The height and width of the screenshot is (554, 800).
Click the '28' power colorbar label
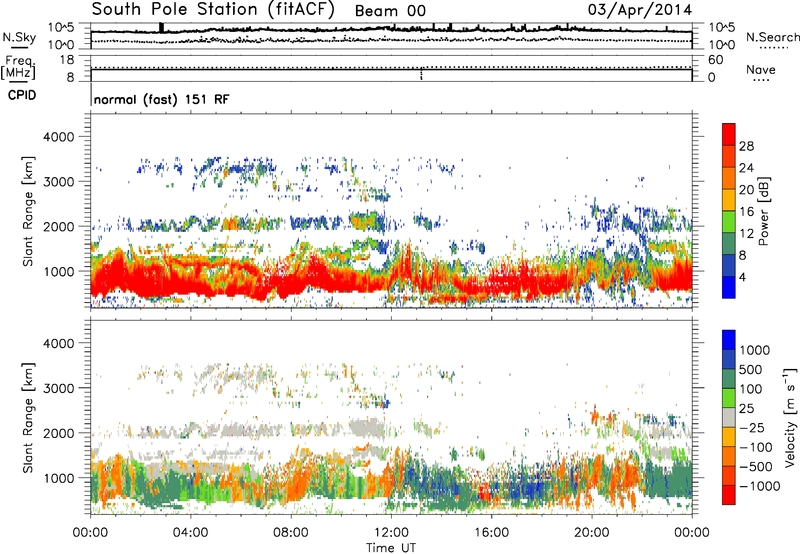click(746, 146)
